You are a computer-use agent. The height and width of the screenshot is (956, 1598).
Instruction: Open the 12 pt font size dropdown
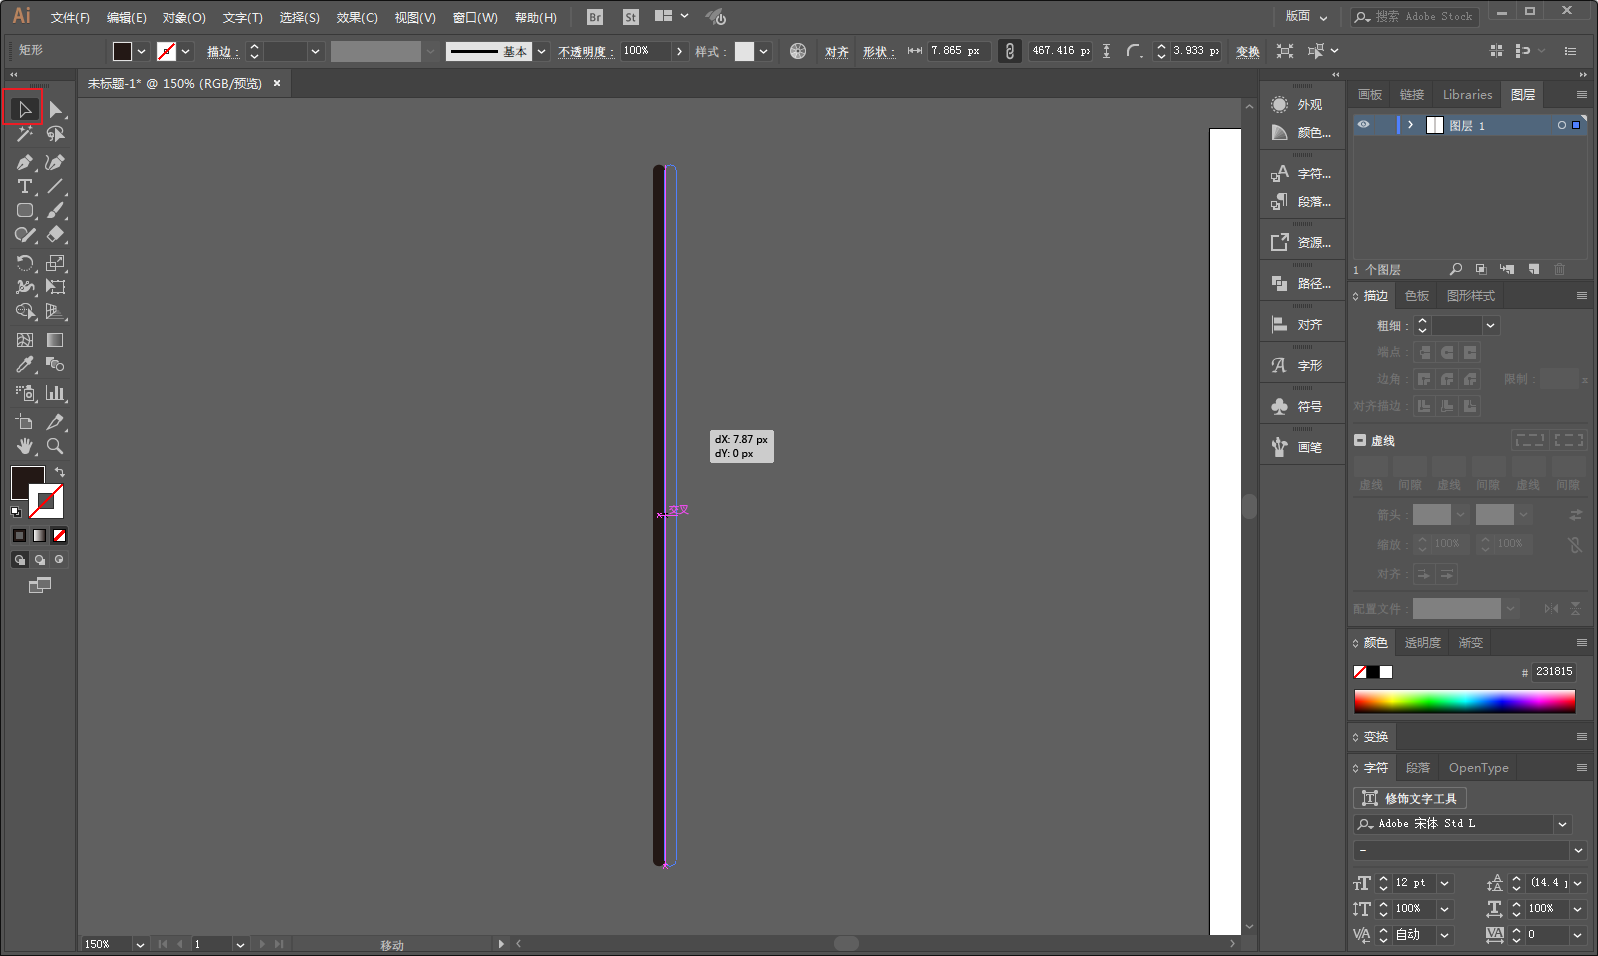[1444, 883]
